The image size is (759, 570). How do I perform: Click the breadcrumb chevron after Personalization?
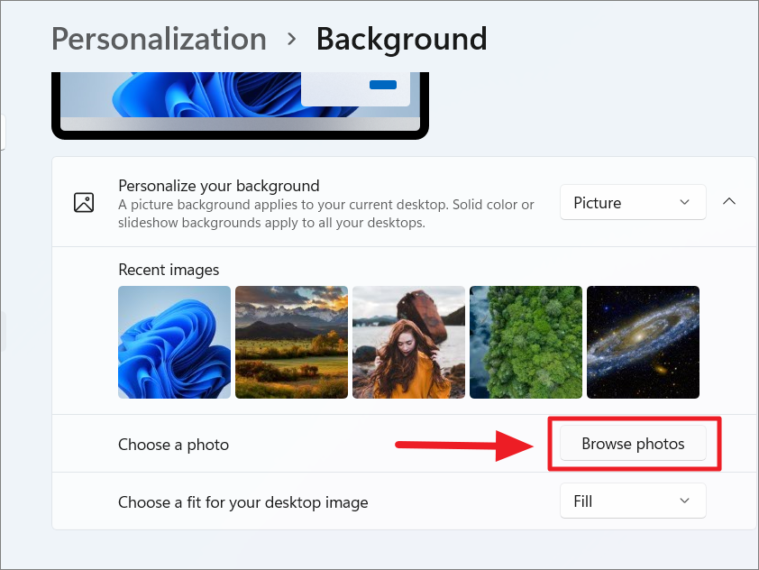click(292, 40)
